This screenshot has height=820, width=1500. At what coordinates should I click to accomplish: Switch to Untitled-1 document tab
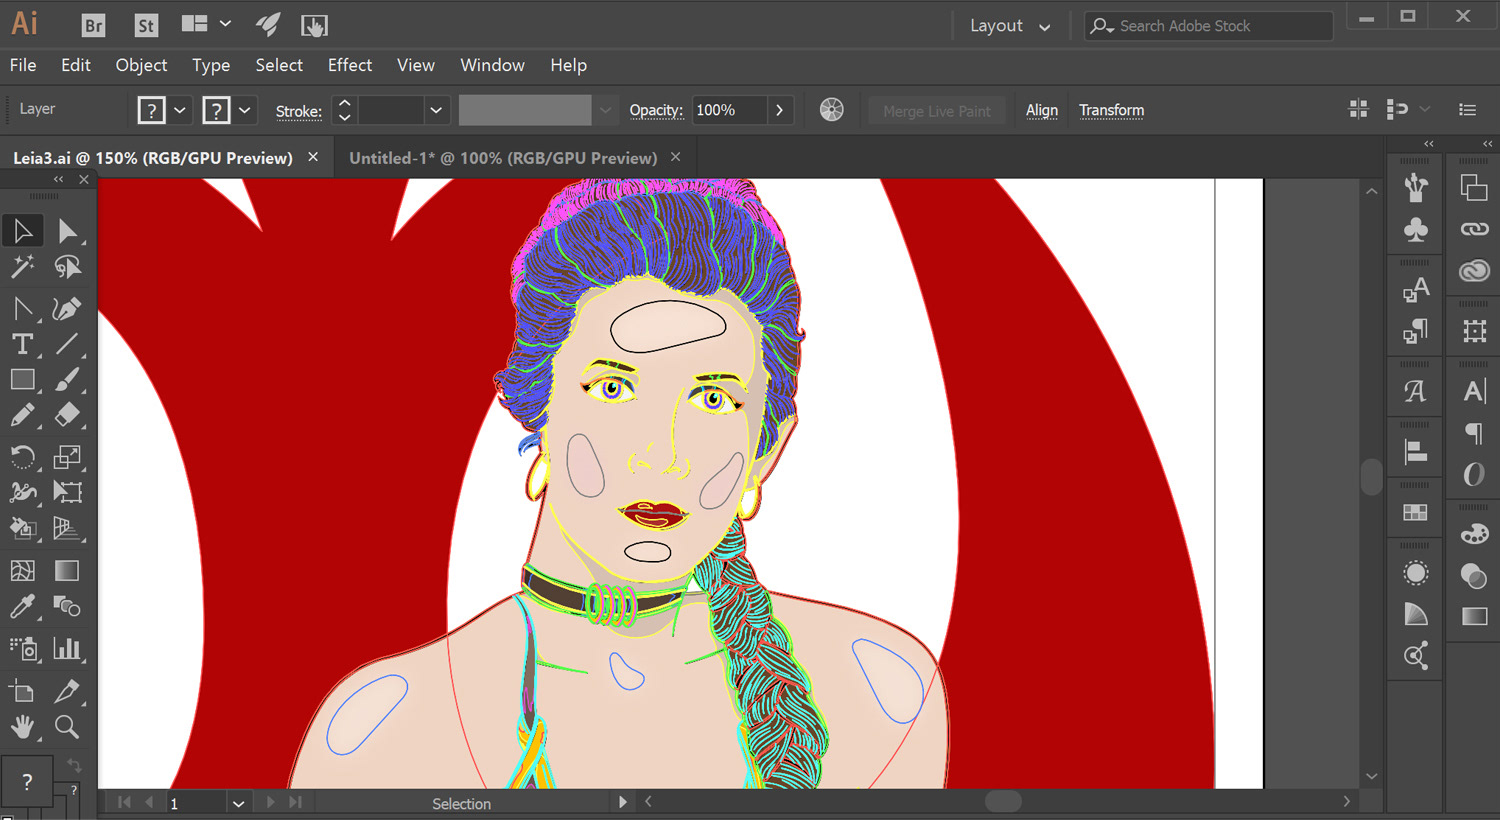[503, 158]
